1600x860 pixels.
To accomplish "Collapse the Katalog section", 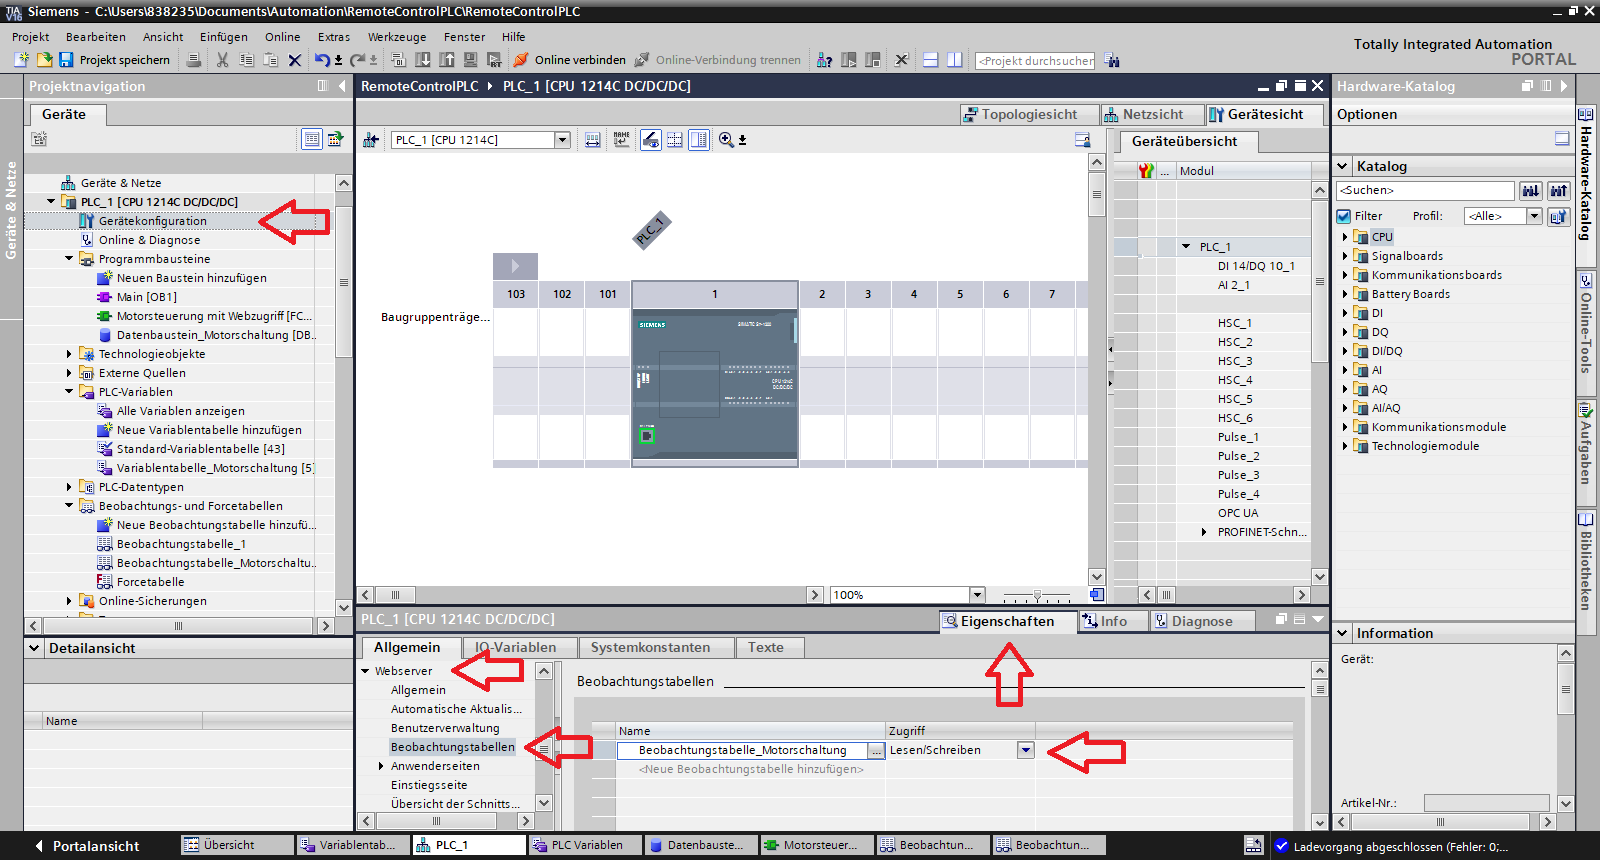I will coord(1343,166).
